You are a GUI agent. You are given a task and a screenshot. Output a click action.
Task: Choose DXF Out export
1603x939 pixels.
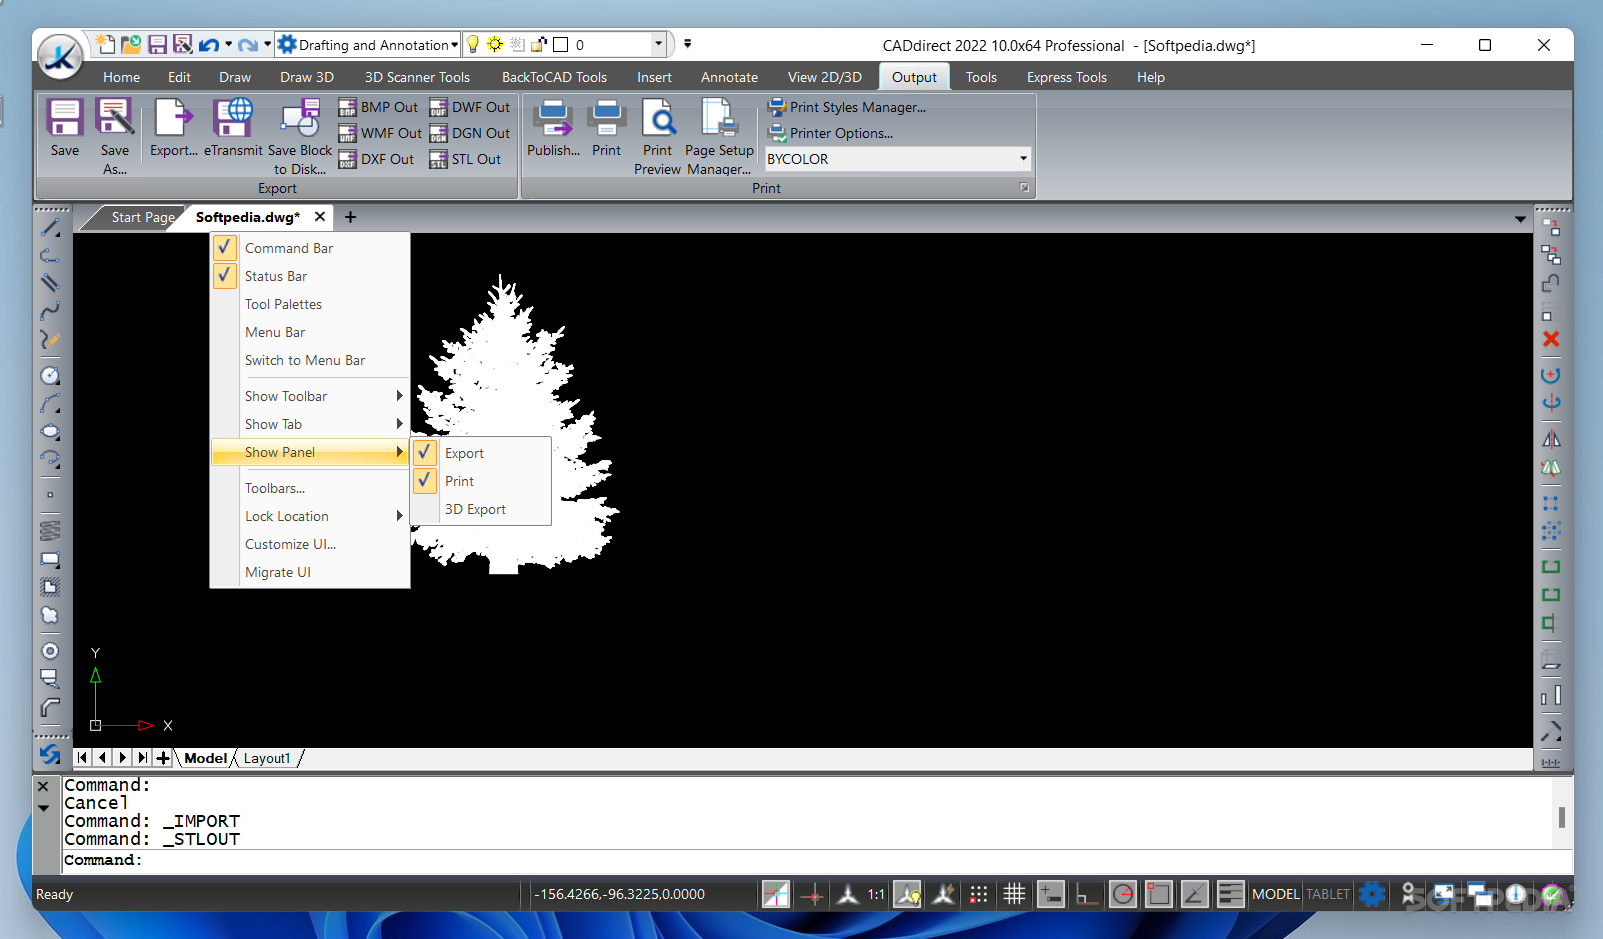(x=376, y=159)
